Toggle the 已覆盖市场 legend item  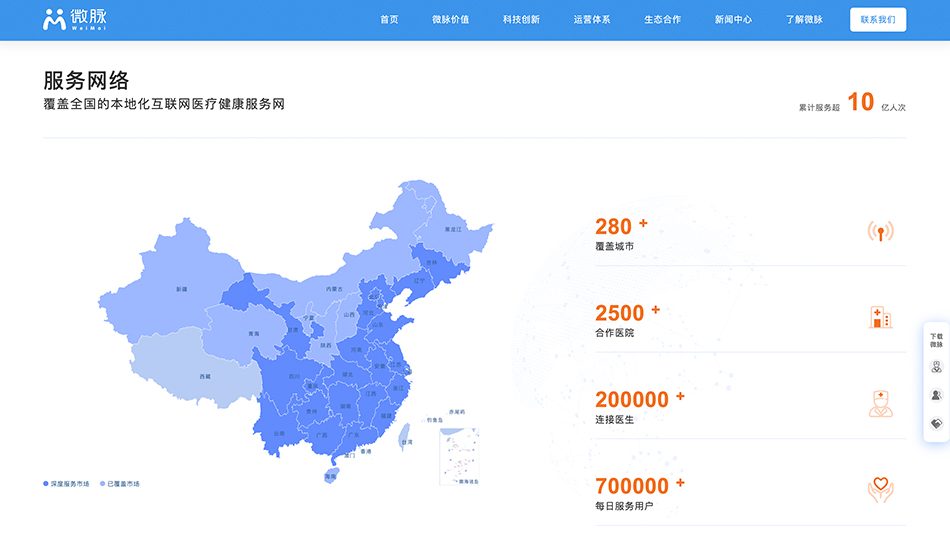click(x=120, y=484)
